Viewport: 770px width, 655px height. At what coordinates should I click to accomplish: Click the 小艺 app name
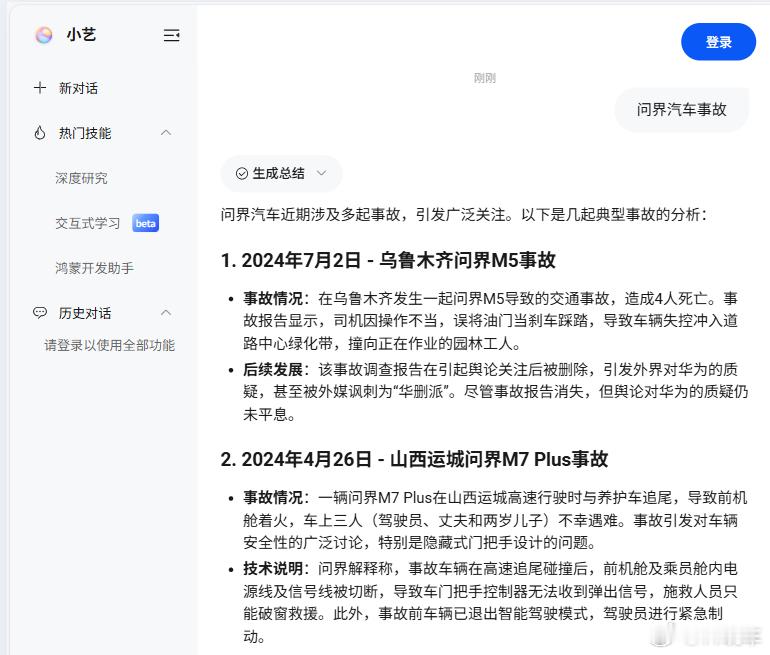pos(81,35)
